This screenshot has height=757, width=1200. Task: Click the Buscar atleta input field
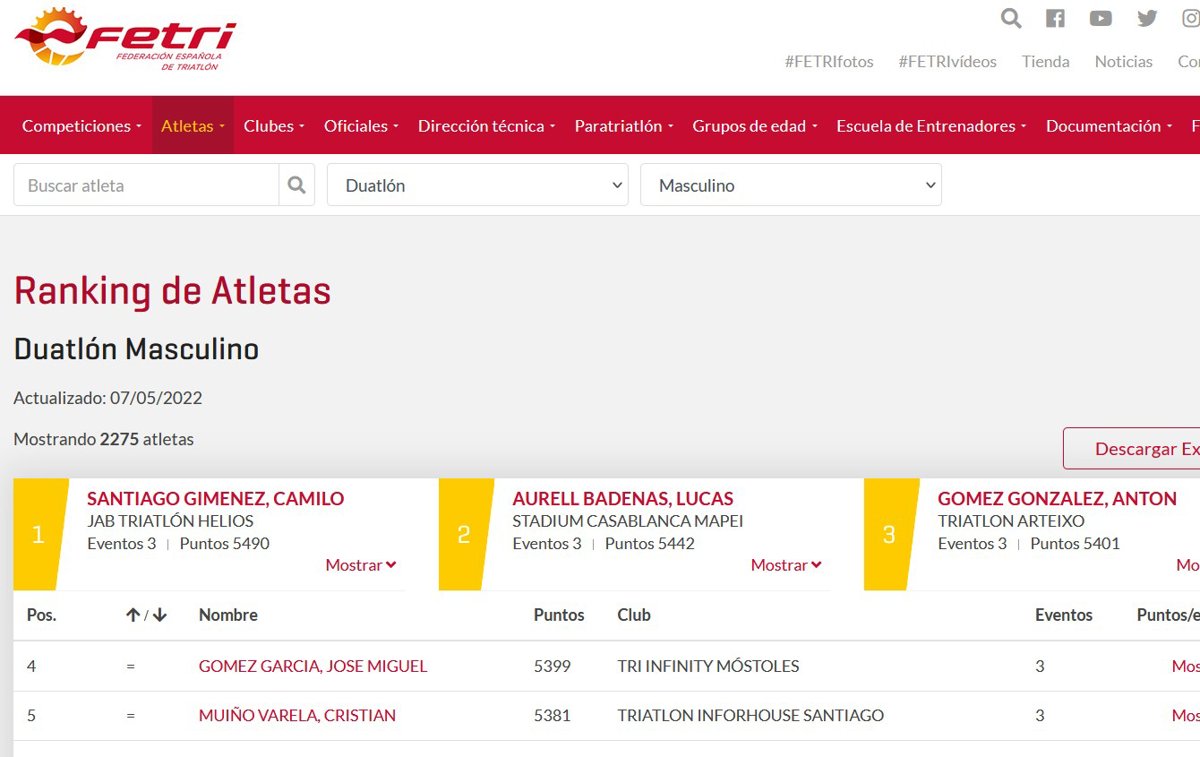click(x=146, y=185)
